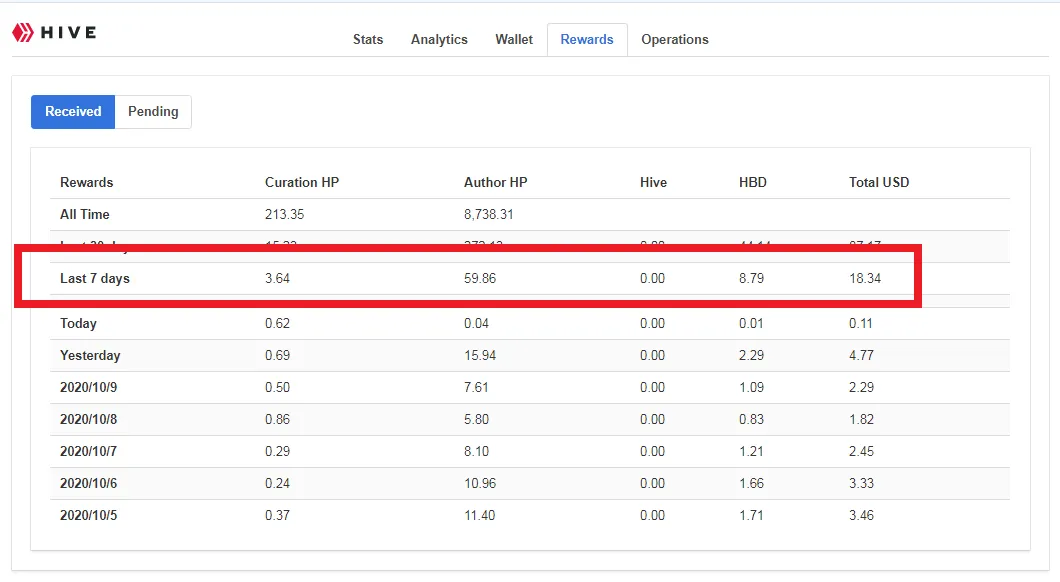Click 2020/10/5 total USD 3.46
This screenshot has width=1060, height=582.
[861, 515]
